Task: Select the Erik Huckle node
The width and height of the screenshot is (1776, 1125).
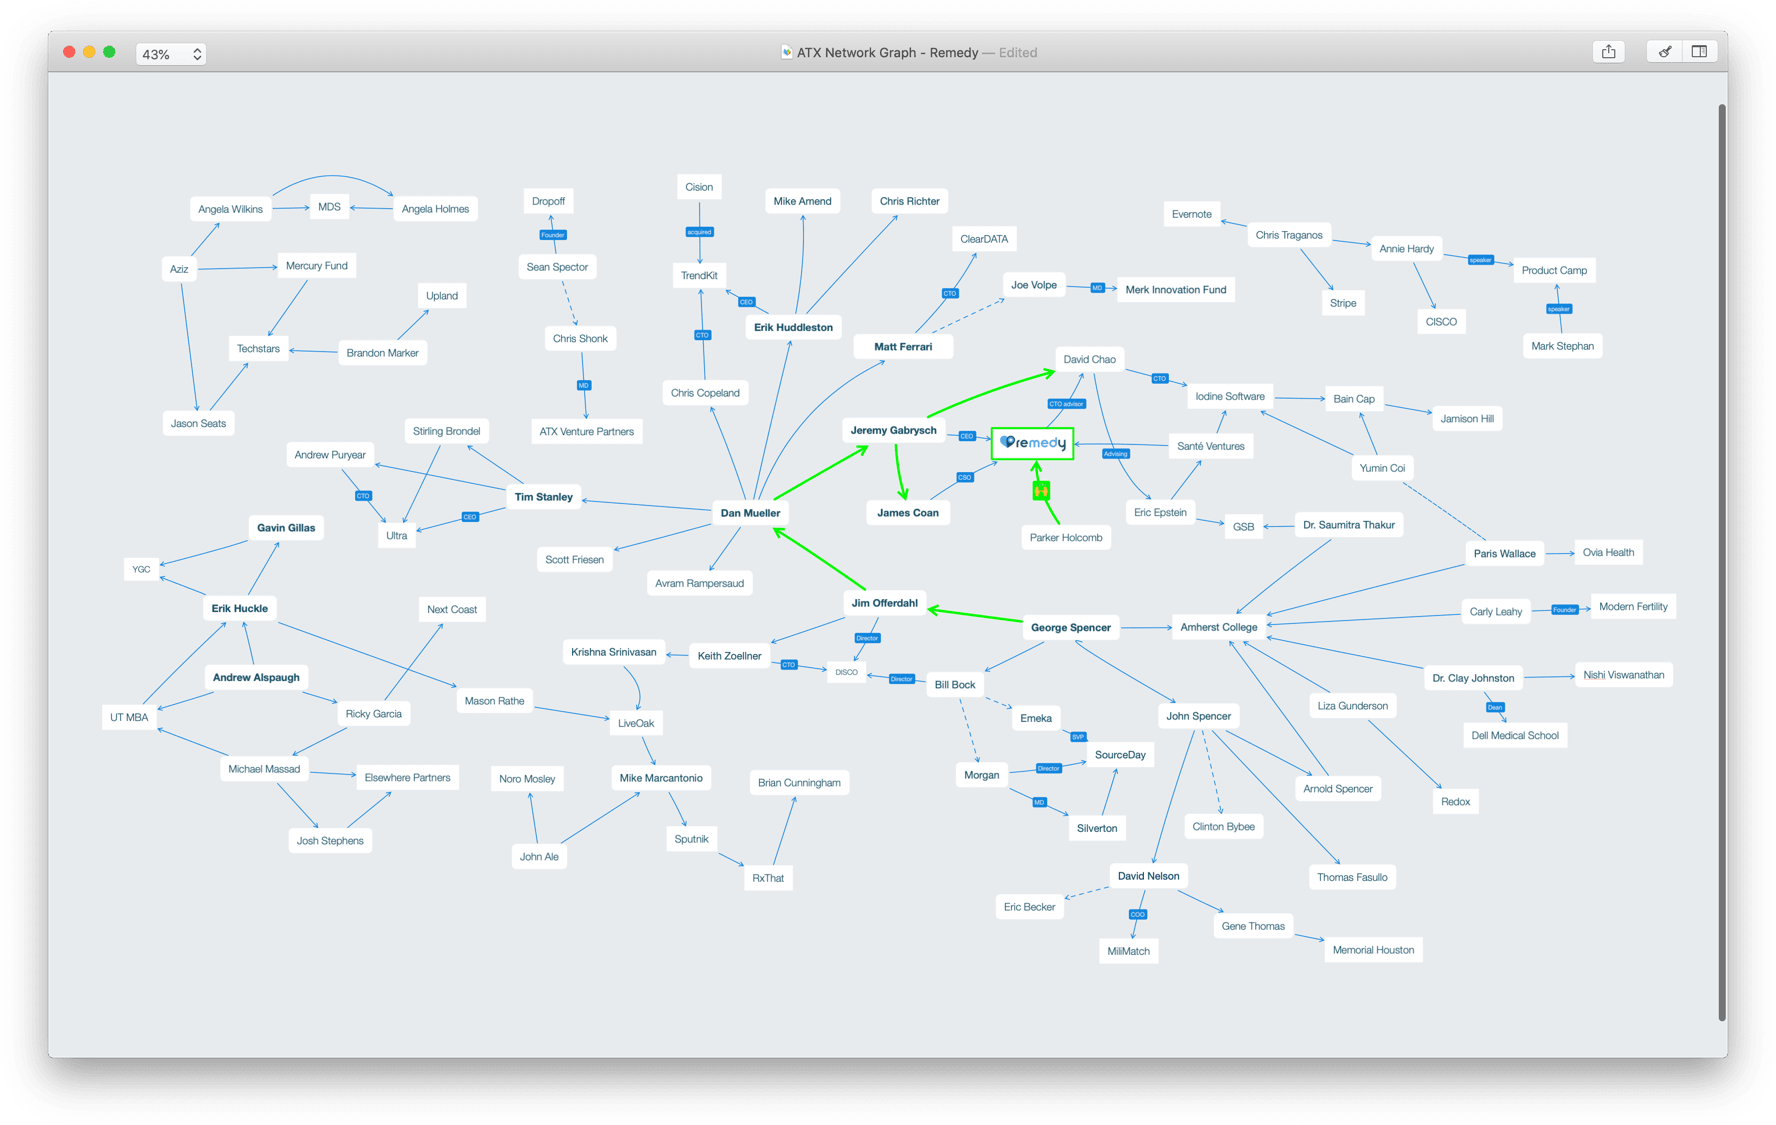Action: [239, 608]
